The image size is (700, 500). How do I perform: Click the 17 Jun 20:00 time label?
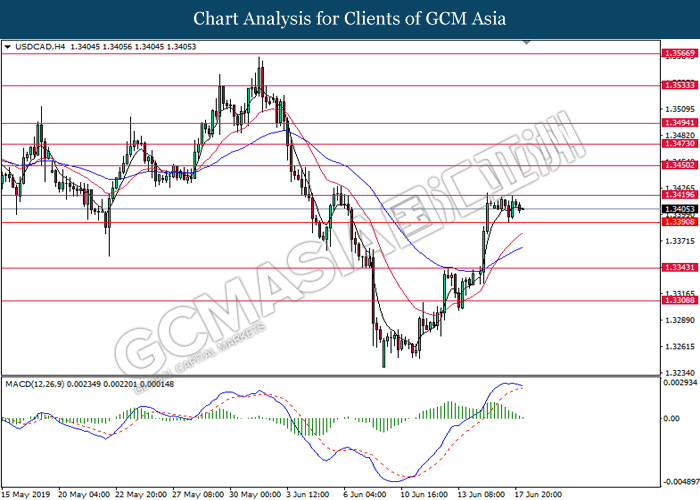click(538, 495)
